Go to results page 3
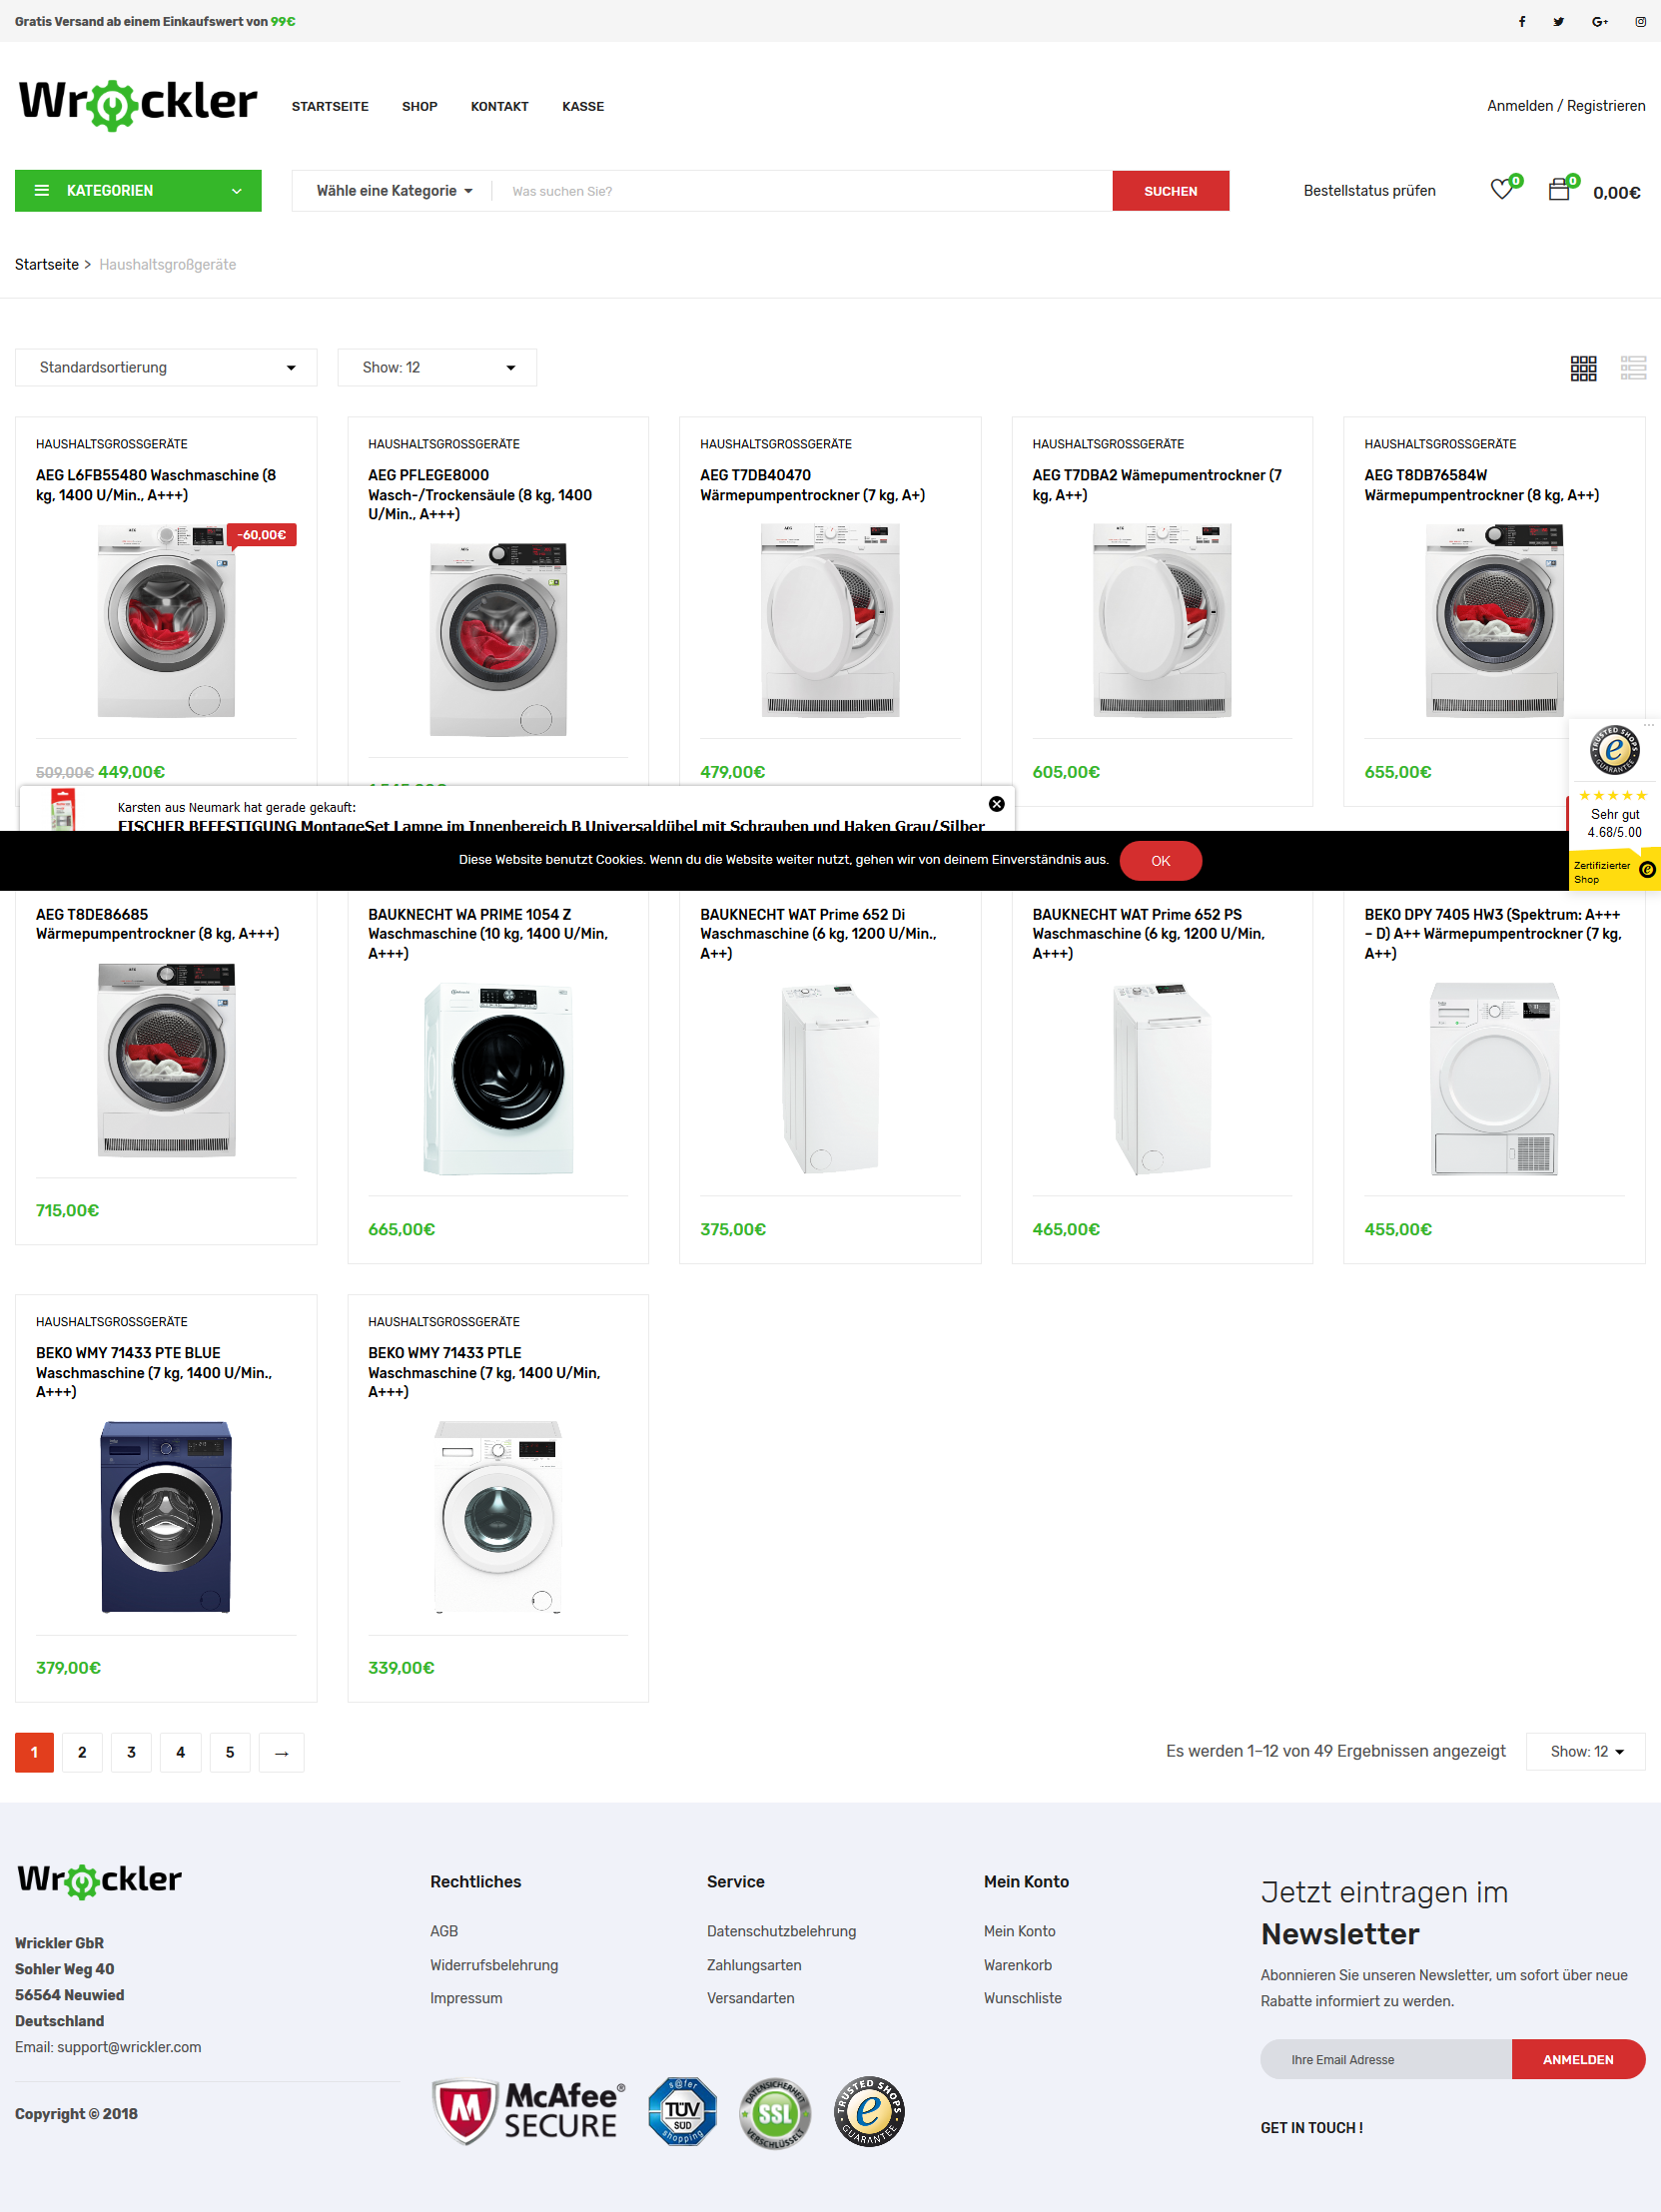This screenshot has width=1661, height=2212. [x=131, y=1752]
